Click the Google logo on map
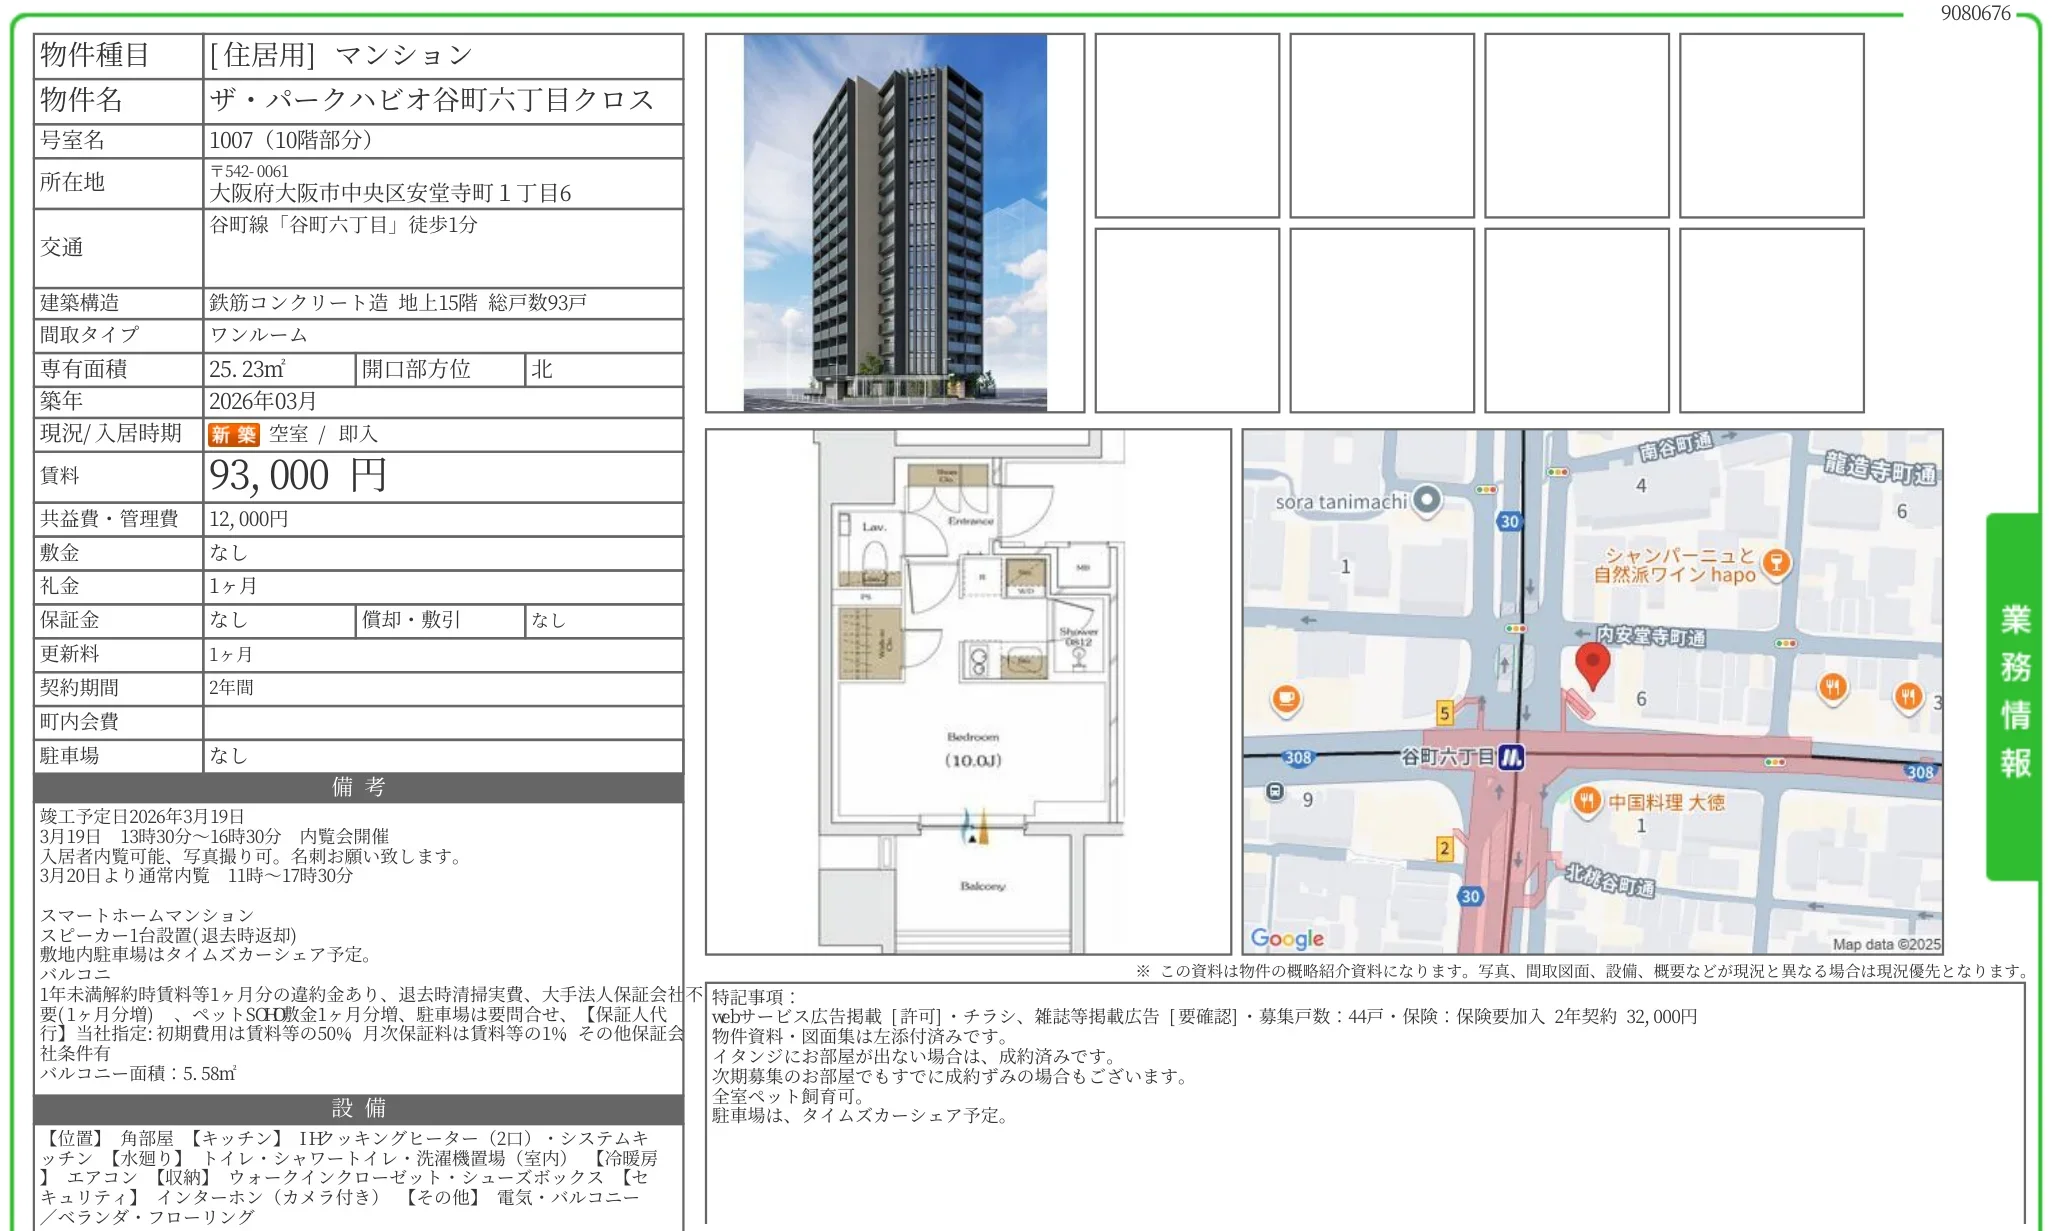The height and width of the screenshot is (1231, 2056). tap(1287, 938)
